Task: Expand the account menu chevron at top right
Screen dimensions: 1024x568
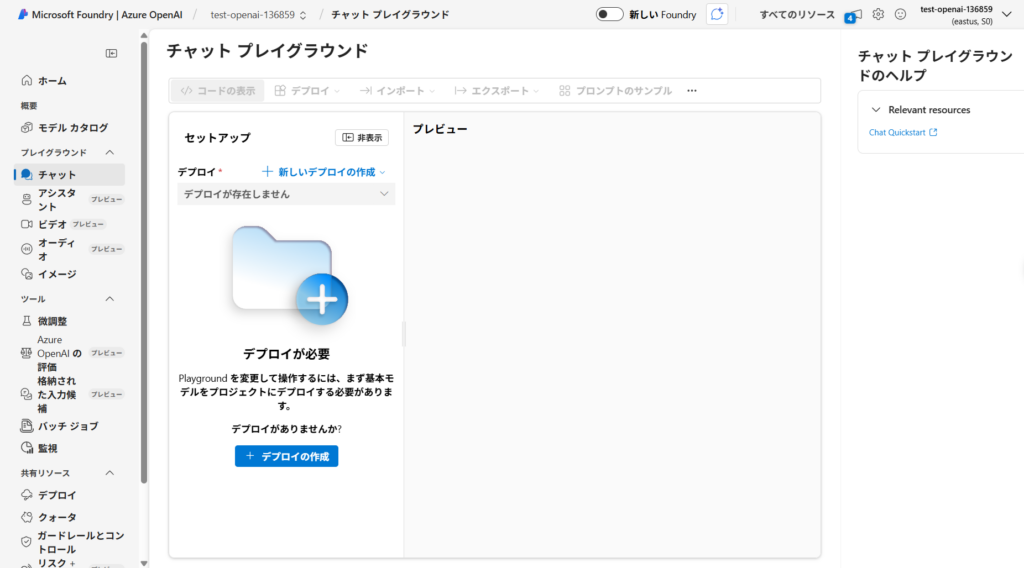Action: pyautogui.click(x=1006, y=14)
